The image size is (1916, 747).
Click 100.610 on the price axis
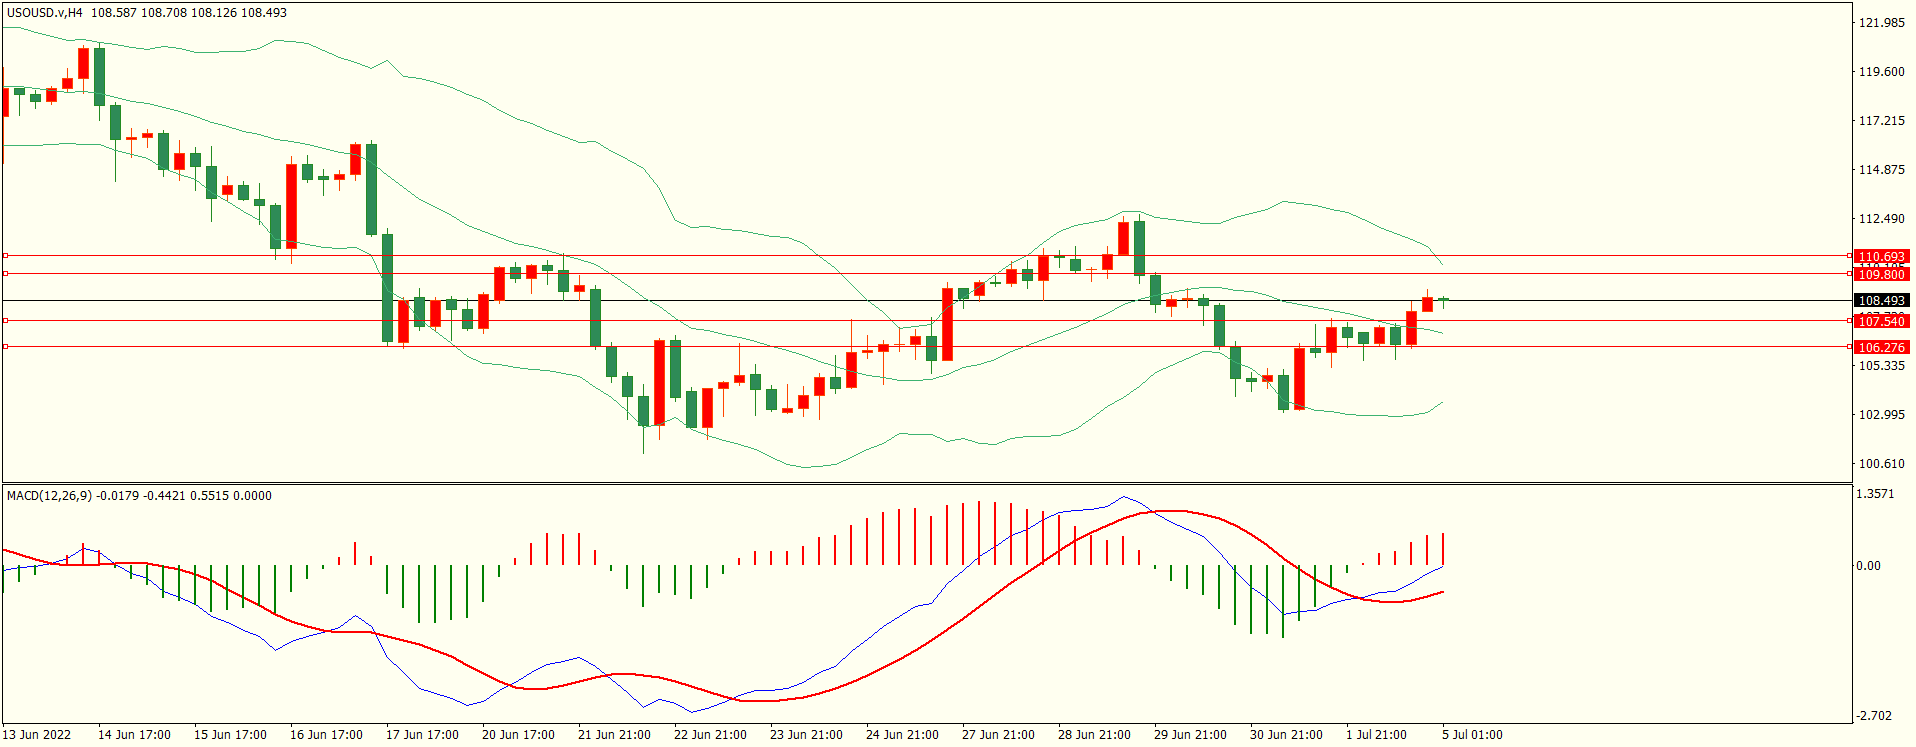click(x=1881, y=464)
